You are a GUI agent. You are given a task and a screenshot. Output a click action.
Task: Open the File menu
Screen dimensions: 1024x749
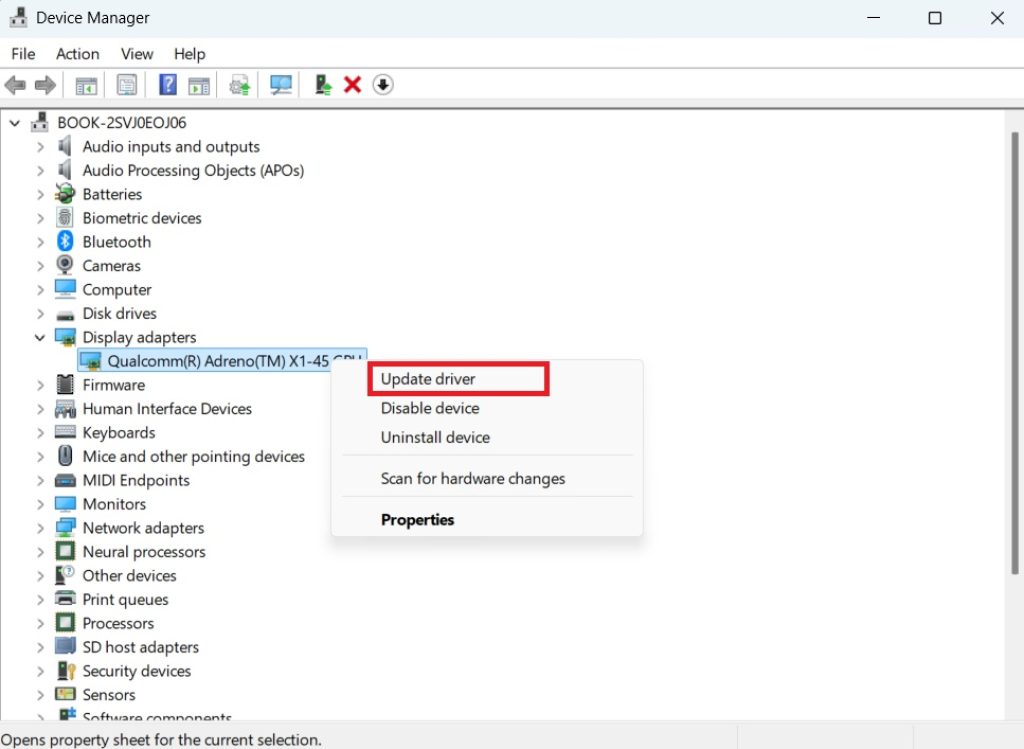click(x=24, y=54)
